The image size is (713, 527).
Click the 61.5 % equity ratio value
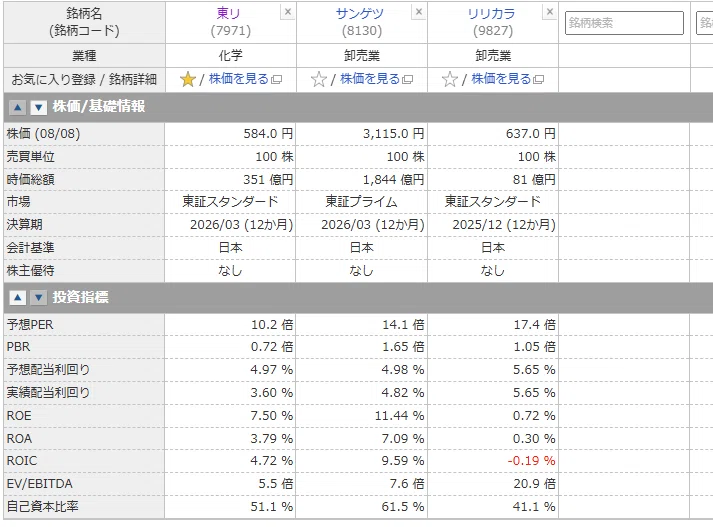pos(403,507)
